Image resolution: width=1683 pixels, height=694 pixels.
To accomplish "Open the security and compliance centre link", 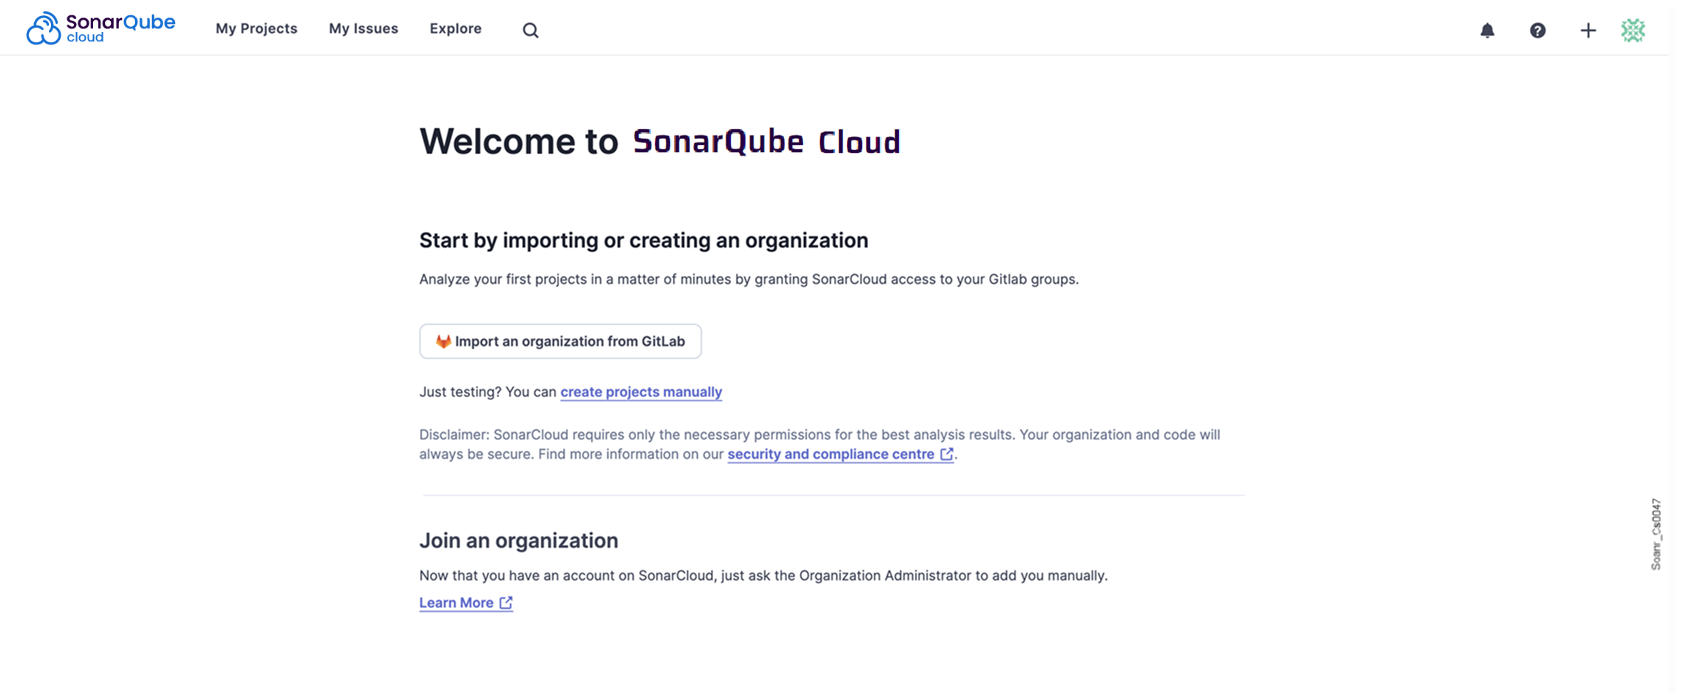I will click(x=830, y=454).
